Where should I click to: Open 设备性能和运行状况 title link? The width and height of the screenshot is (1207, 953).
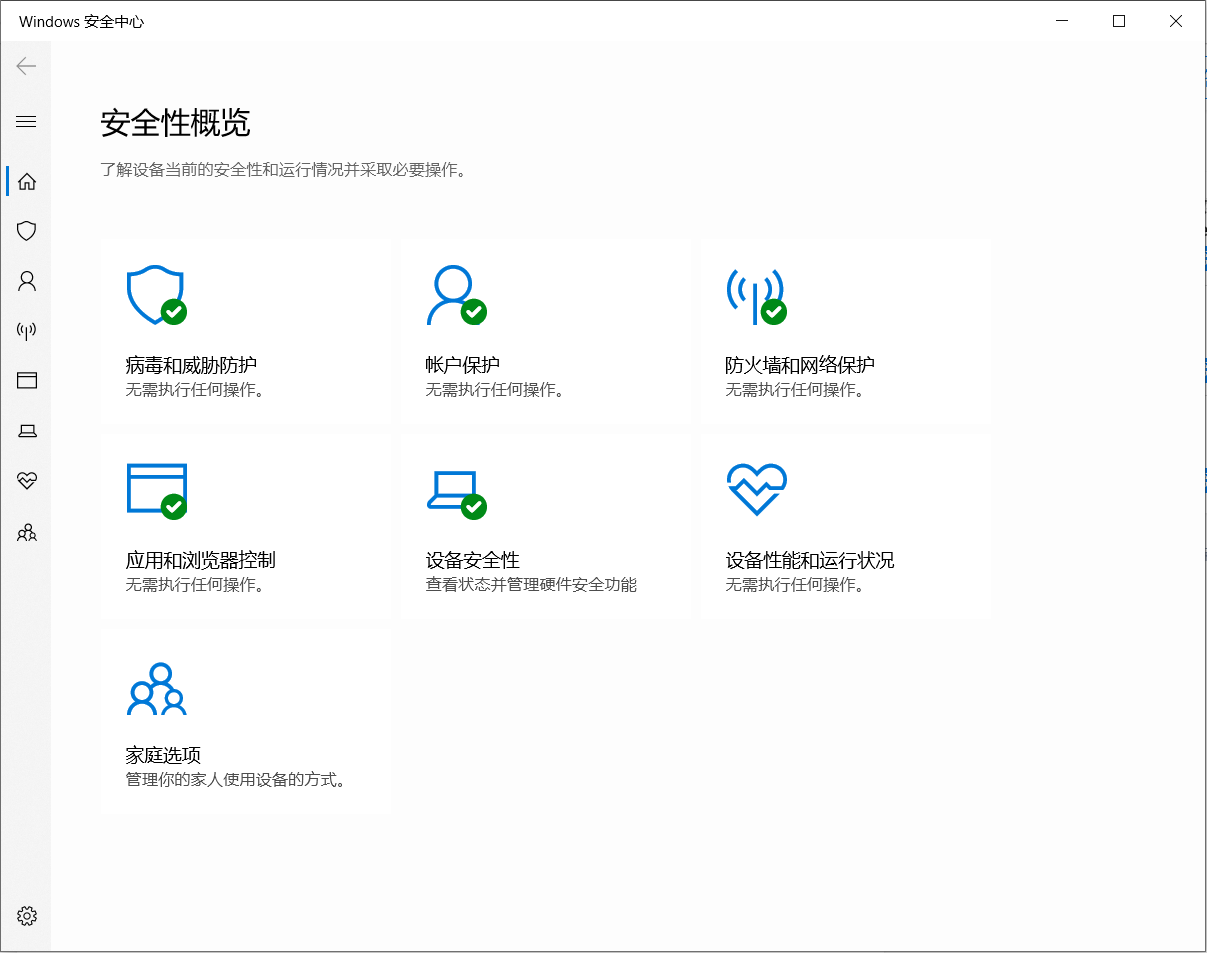click(x=810, y=560)
